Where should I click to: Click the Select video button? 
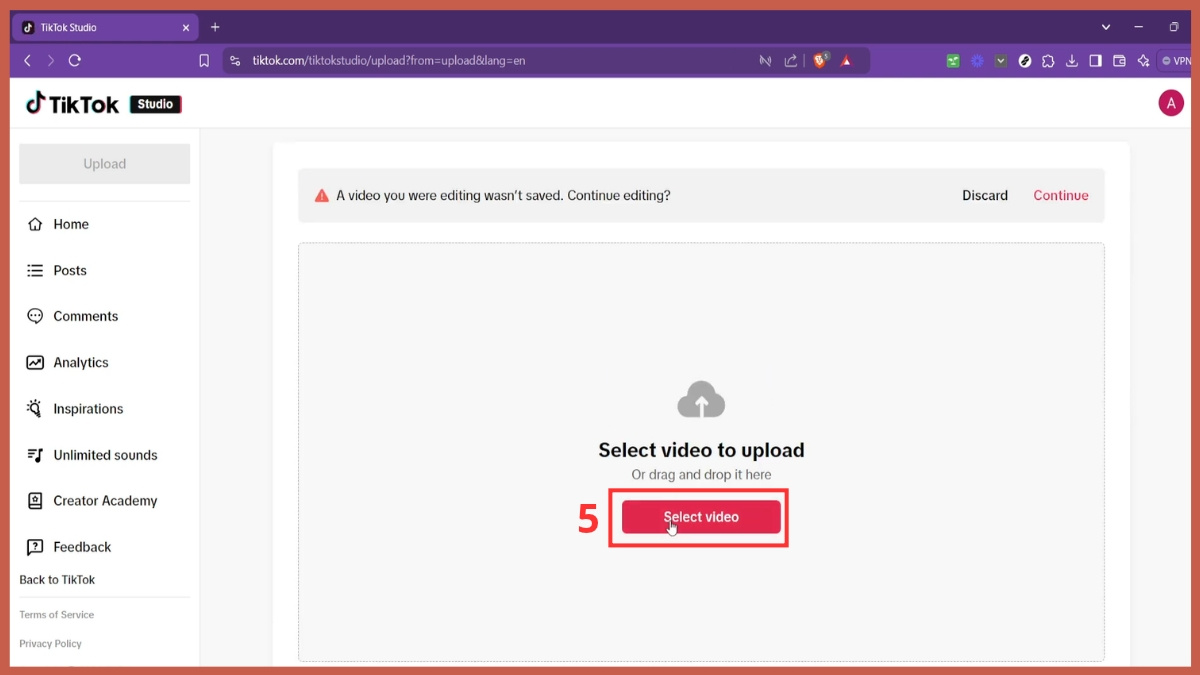[701, 517]
